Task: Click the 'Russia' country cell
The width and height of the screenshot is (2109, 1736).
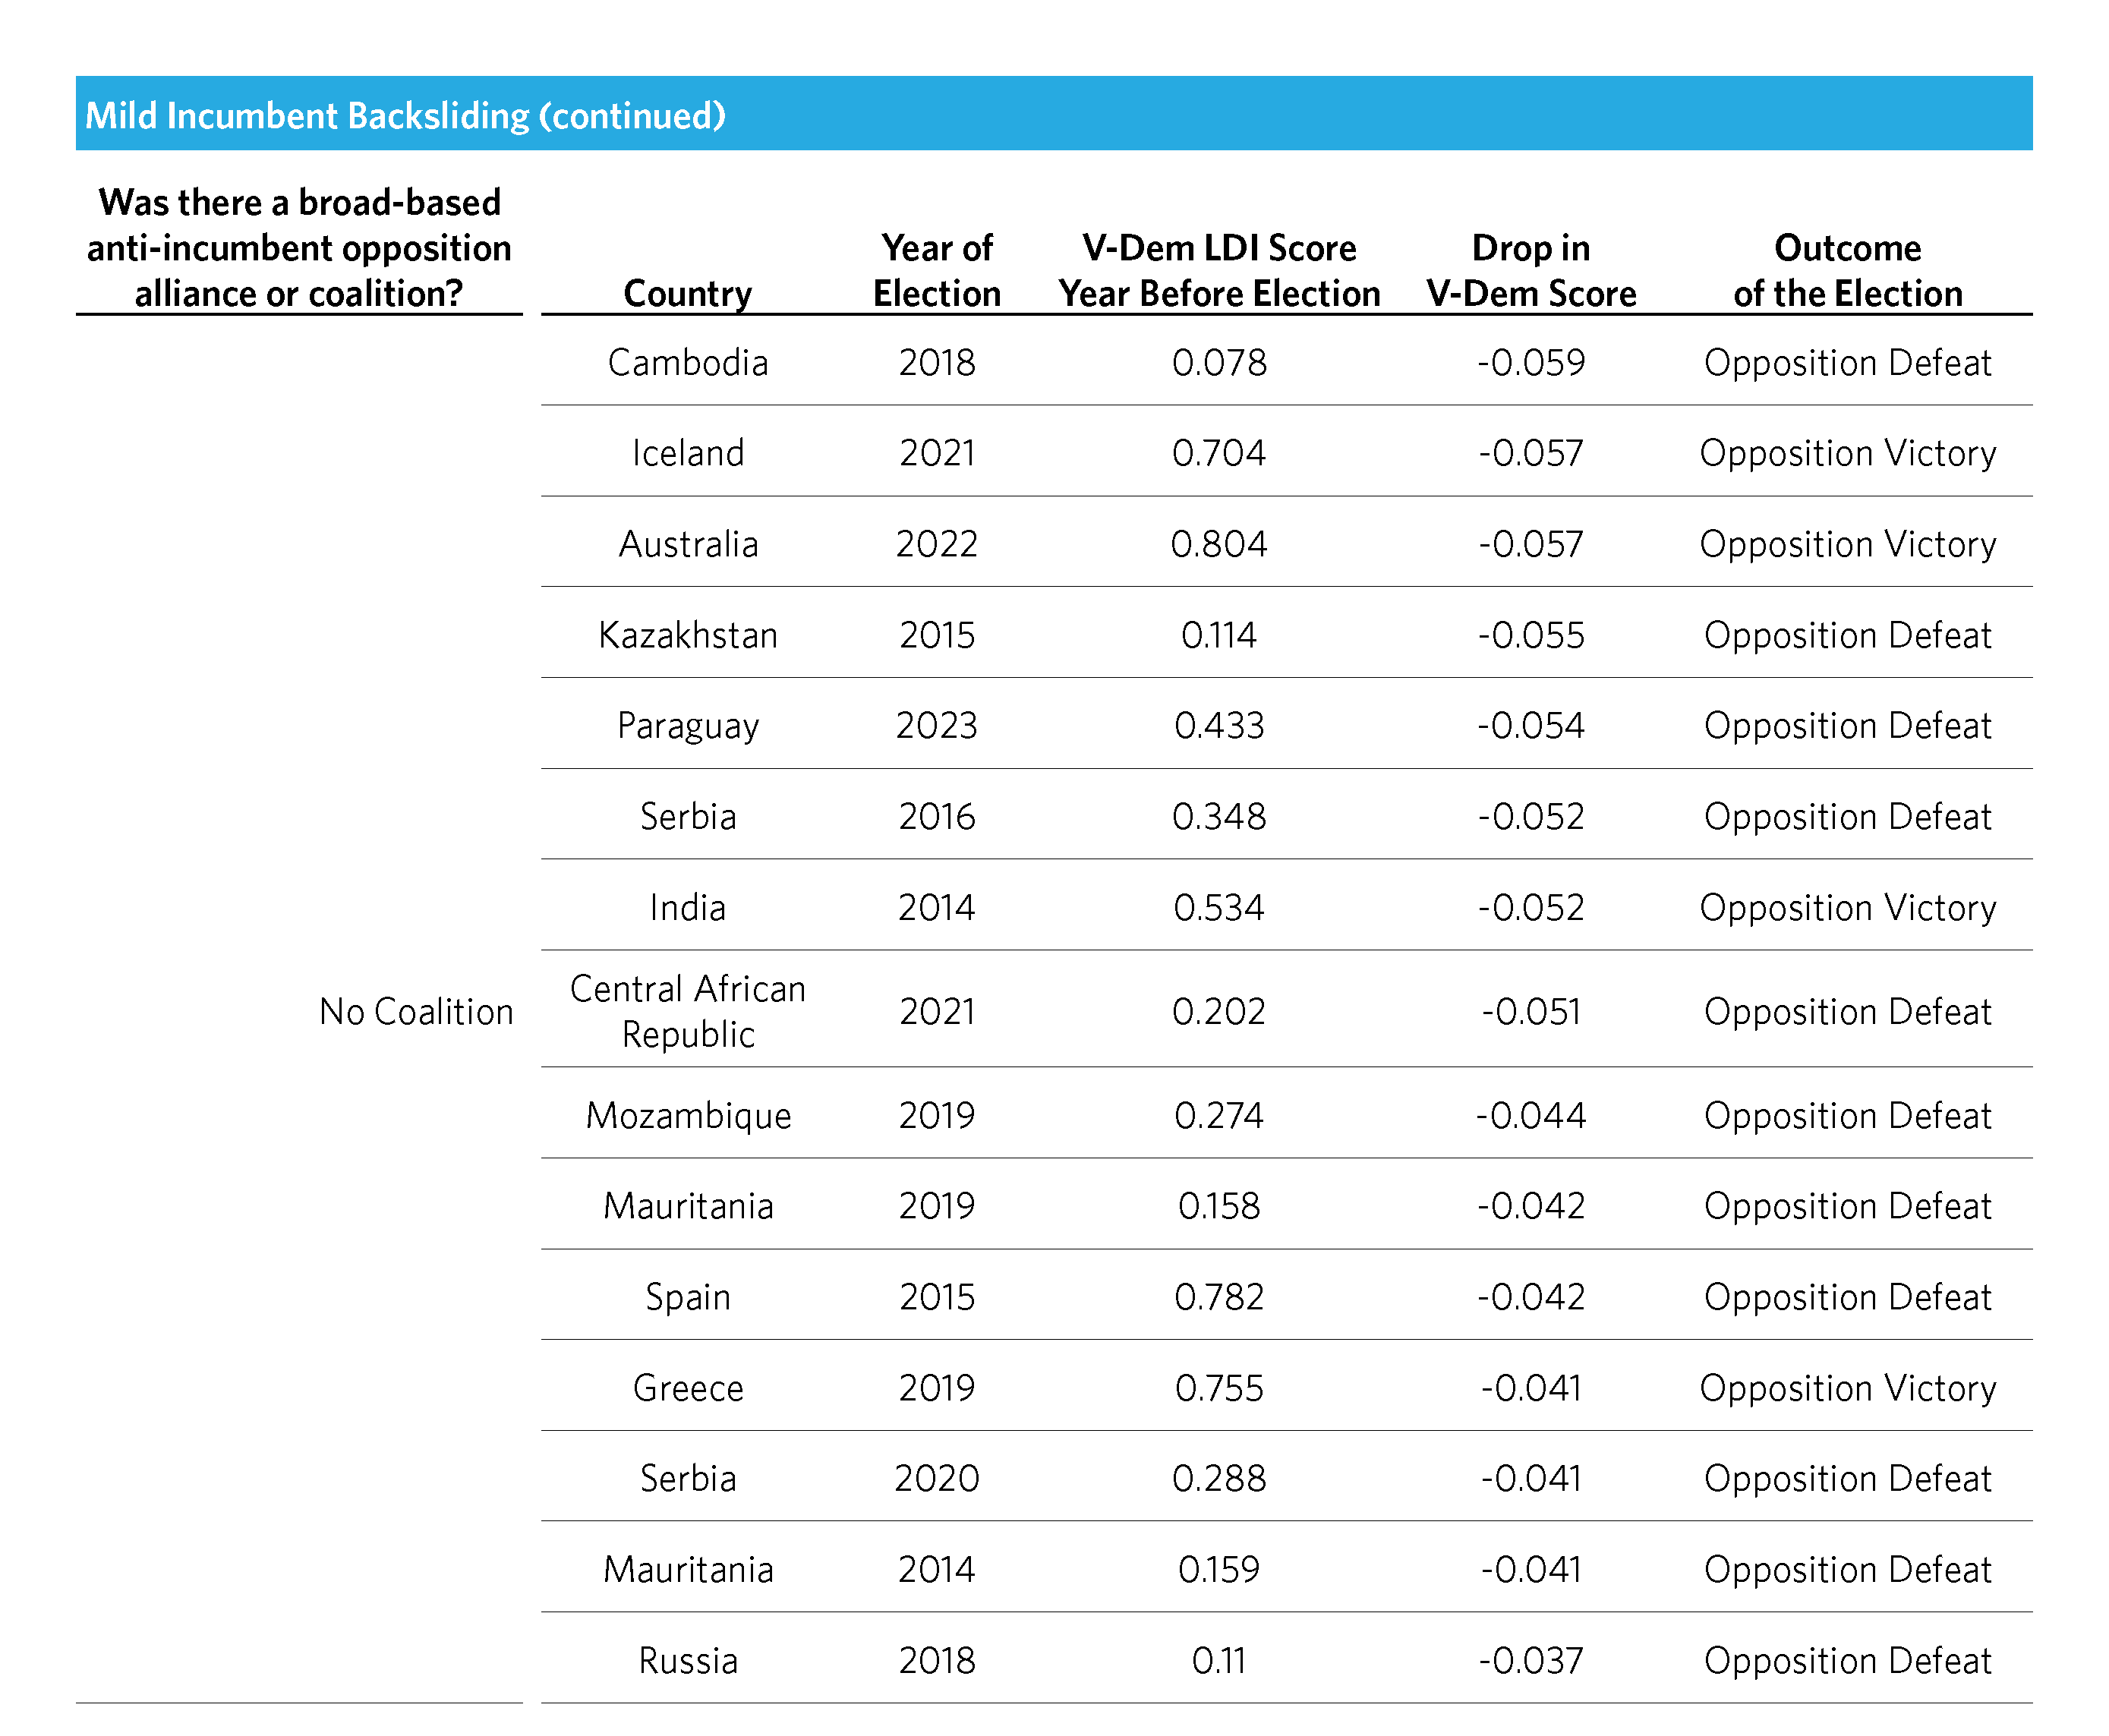Action: [x=687, y=1660]
